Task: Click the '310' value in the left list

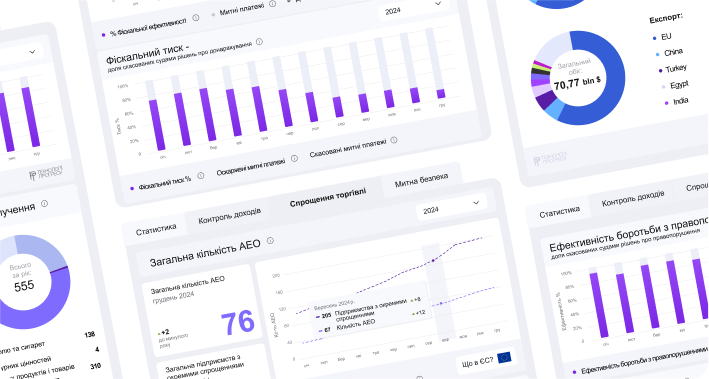Action: 95,366
